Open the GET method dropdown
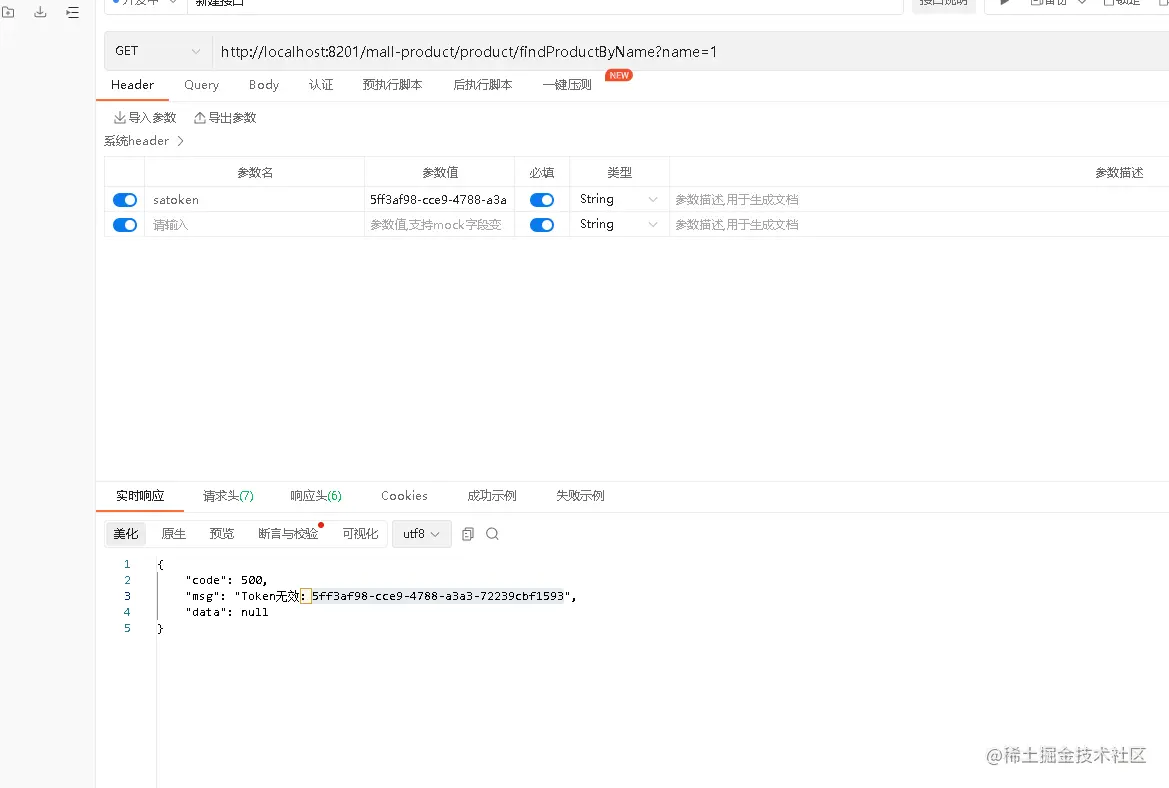 point(157,50)
